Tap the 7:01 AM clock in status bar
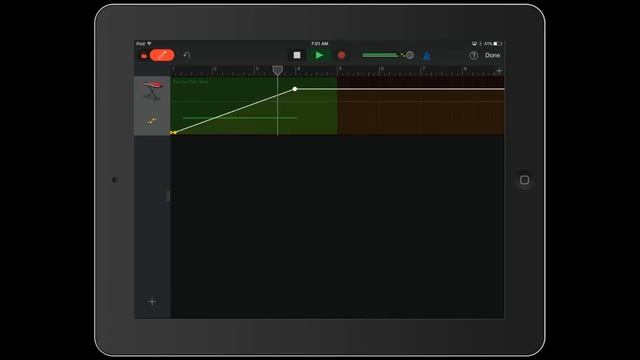640x360 pixels. point(320,44)
